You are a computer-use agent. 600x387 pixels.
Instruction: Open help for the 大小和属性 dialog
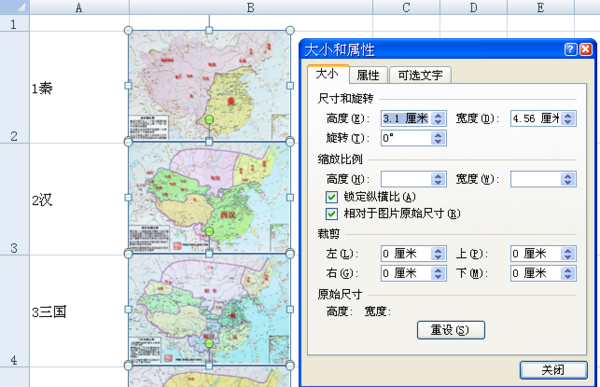click(571, 49)
